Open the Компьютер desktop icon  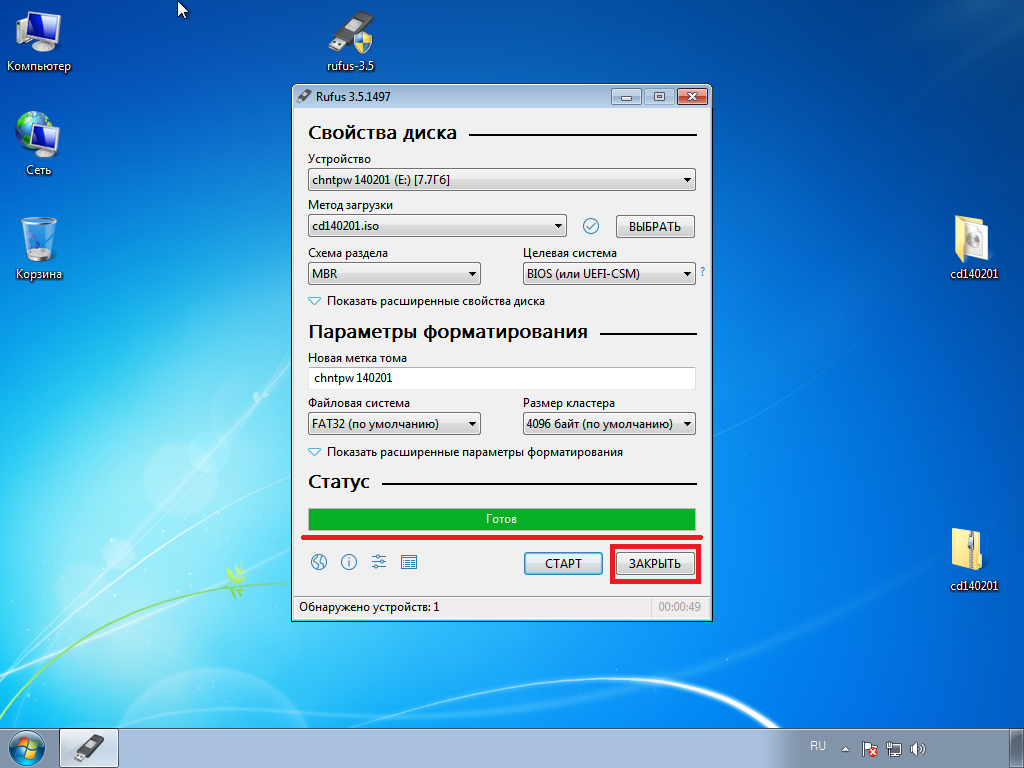coord(39,41)
